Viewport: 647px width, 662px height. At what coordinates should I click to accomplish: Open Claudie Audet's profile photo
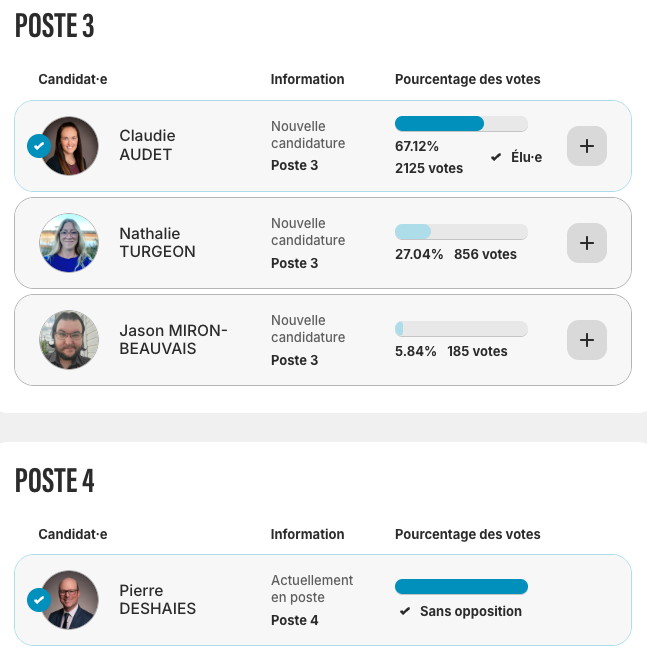pos(70,146)
